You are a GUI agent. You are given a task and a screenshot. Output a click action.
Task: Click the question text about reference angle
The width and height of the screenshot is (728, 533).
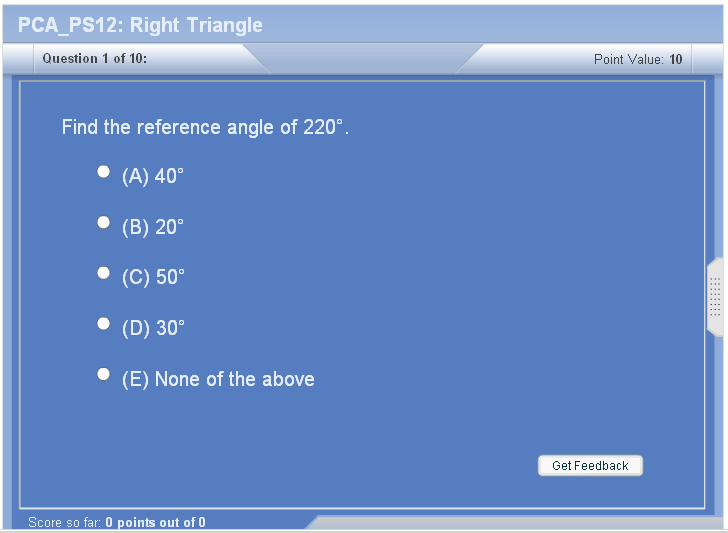(205, 127)
